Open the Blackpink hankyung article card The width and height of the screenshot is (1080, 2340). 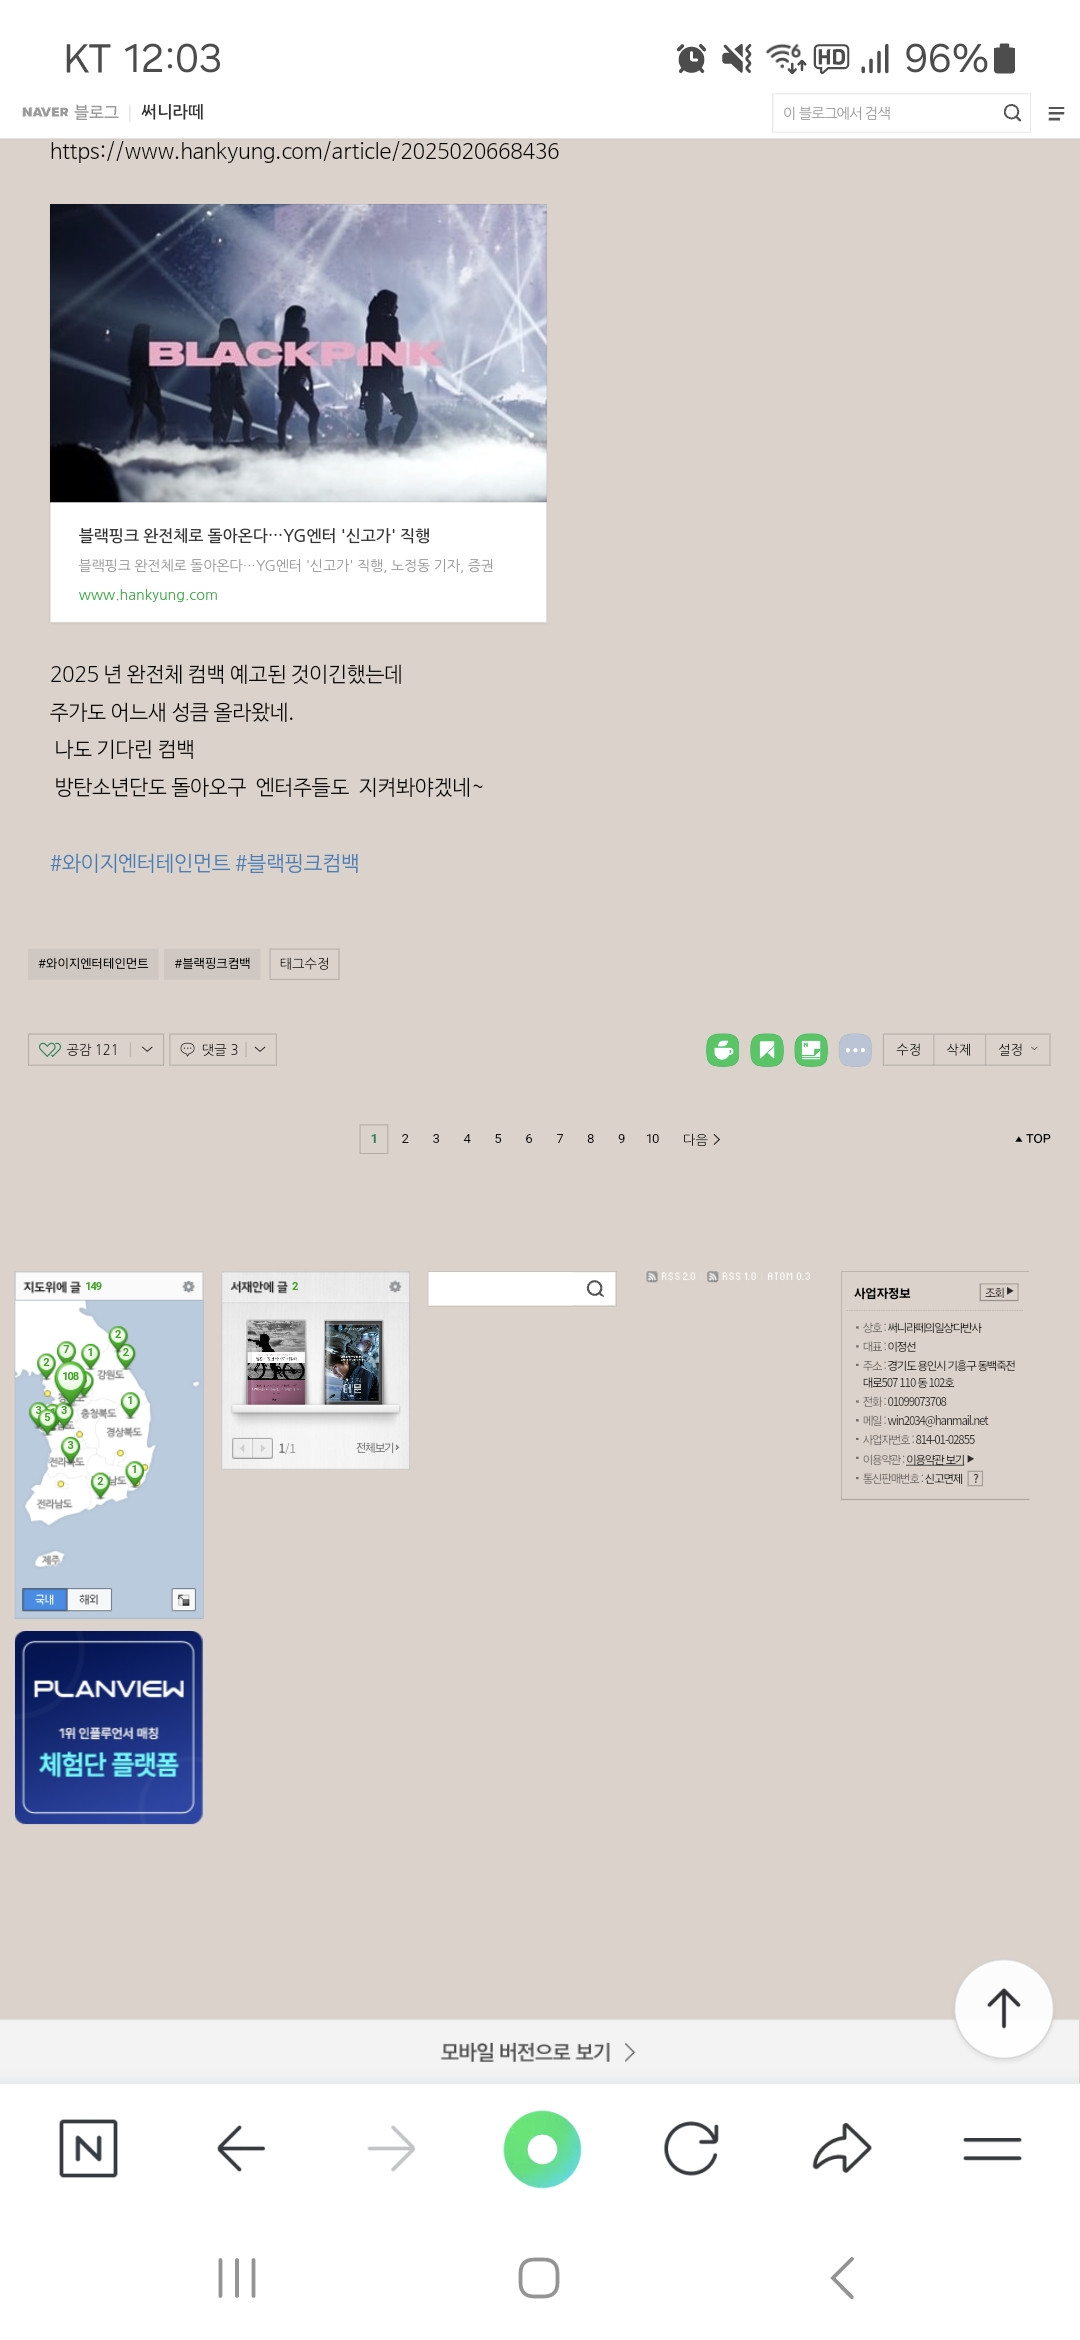[298, 413]
